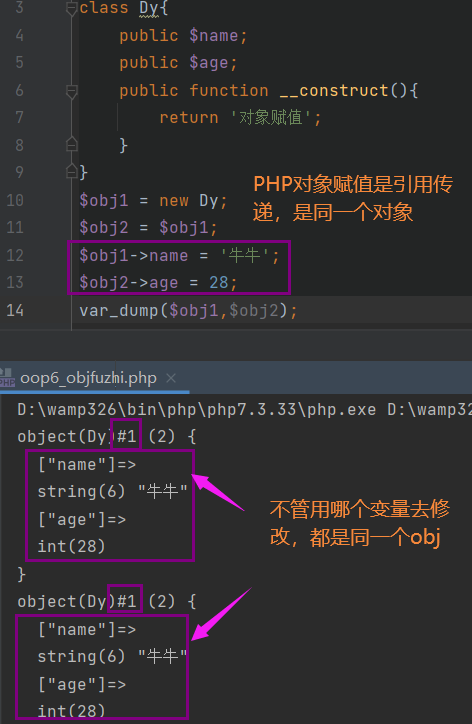Screen dimensions: 472x724
Task: Click the $obj2->age = 28 line
Action: [158, 282]
